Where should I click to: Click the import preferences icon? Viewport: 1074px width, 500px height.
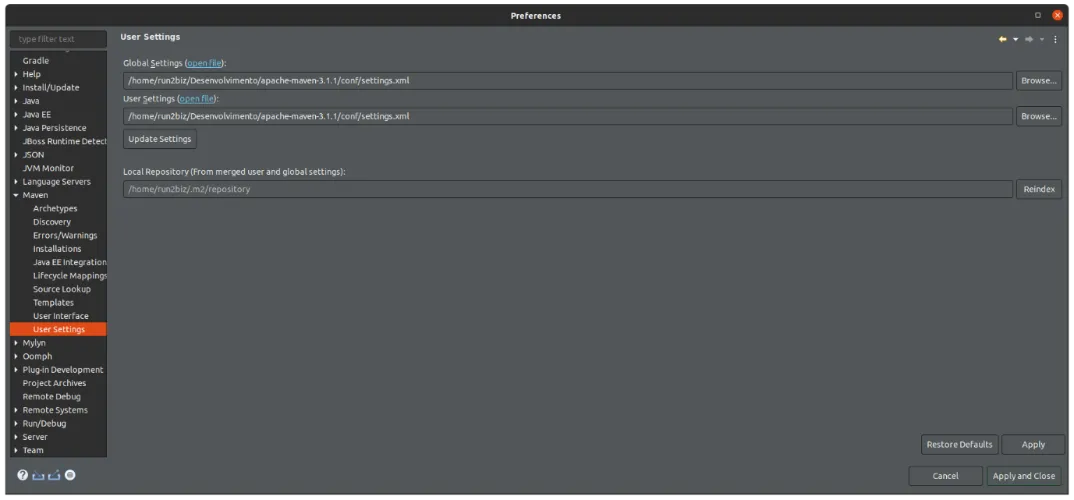38,475
